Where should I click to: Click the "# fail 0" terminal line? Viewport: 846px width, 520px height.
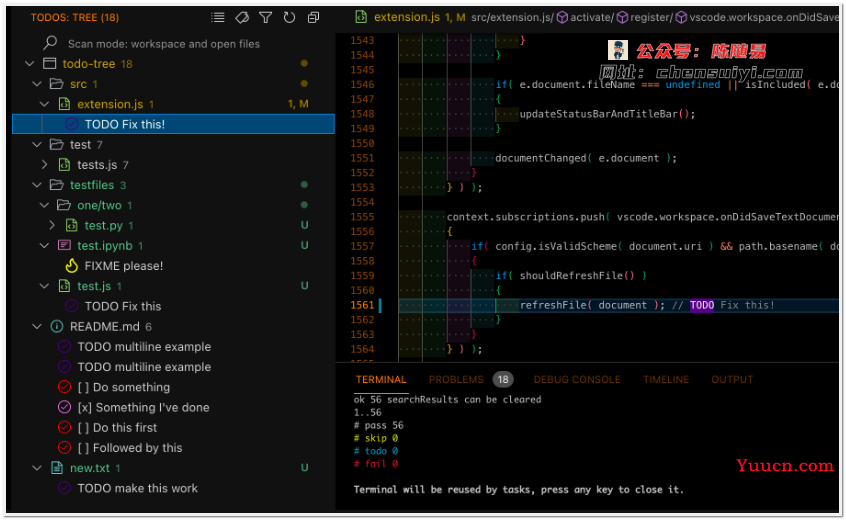pyautogui.click(x=376, y=464)
